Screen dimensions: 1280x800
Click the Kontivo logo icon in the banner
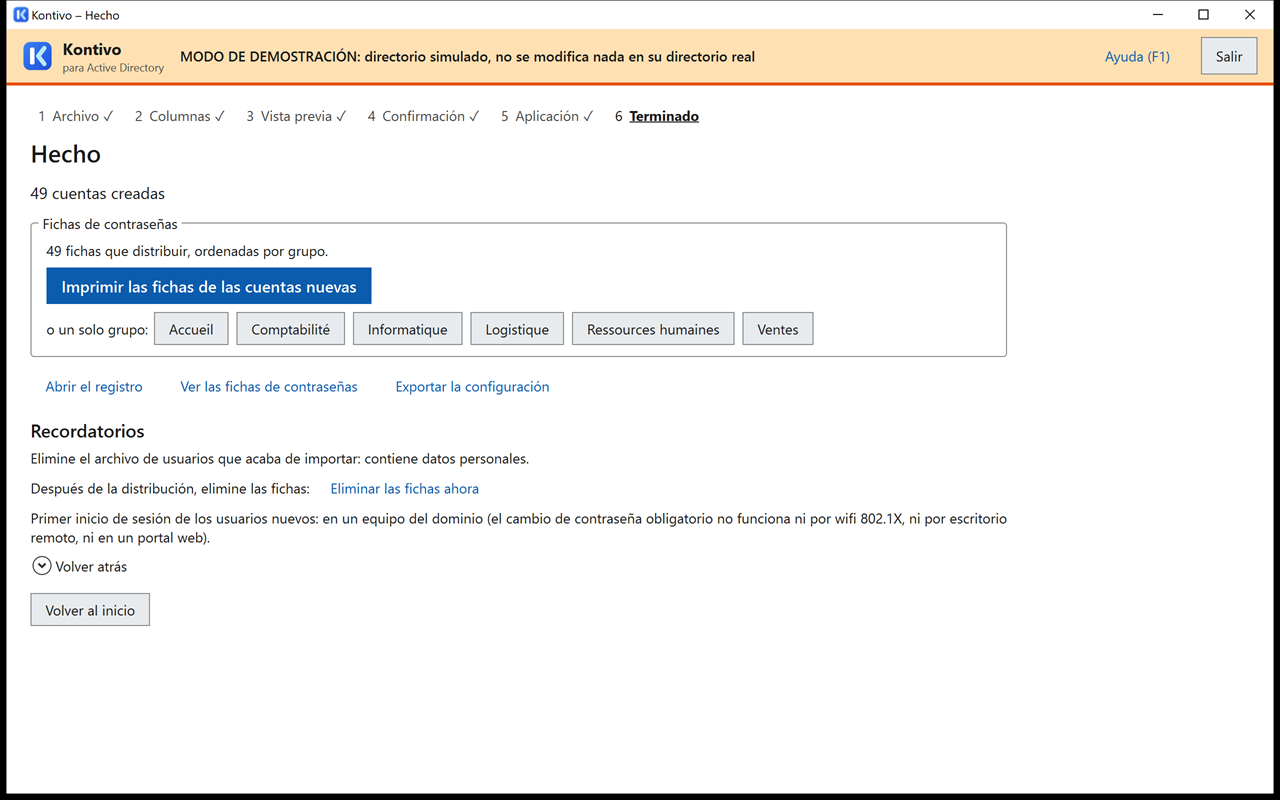coord(37,56)
